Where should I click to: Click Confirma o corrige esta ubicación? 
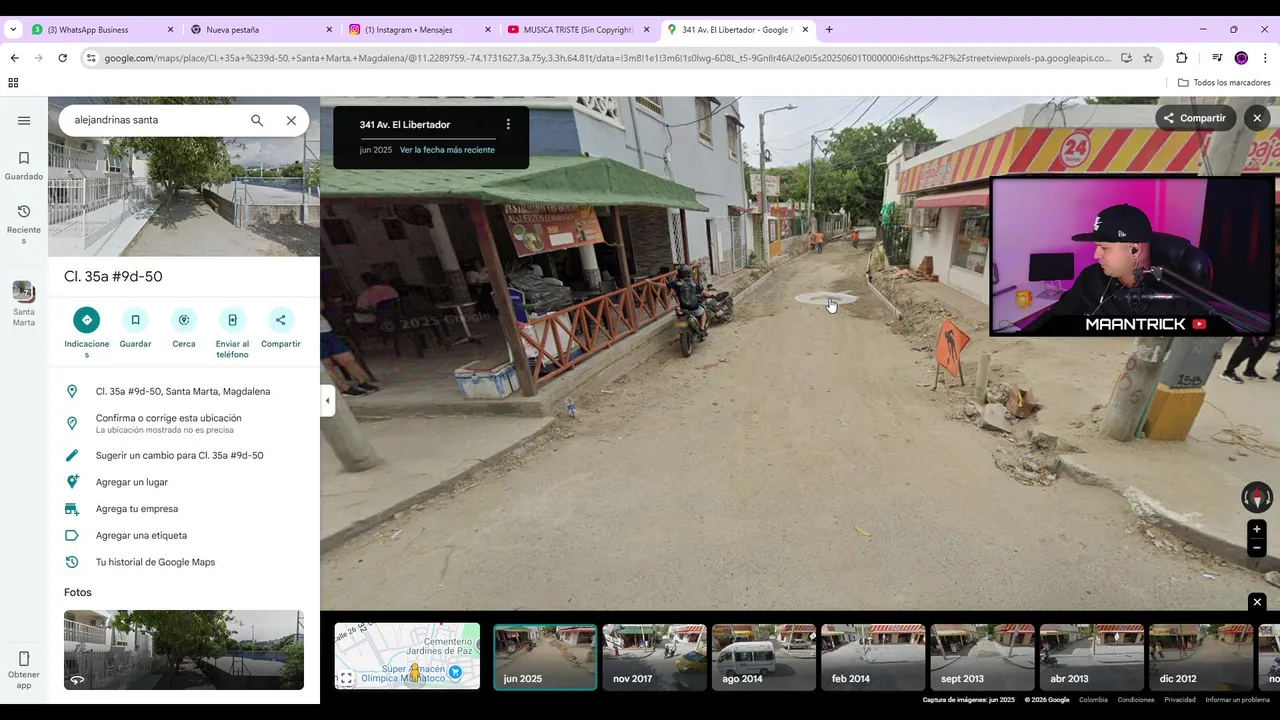pyautogui.click(x=184, y=423)
